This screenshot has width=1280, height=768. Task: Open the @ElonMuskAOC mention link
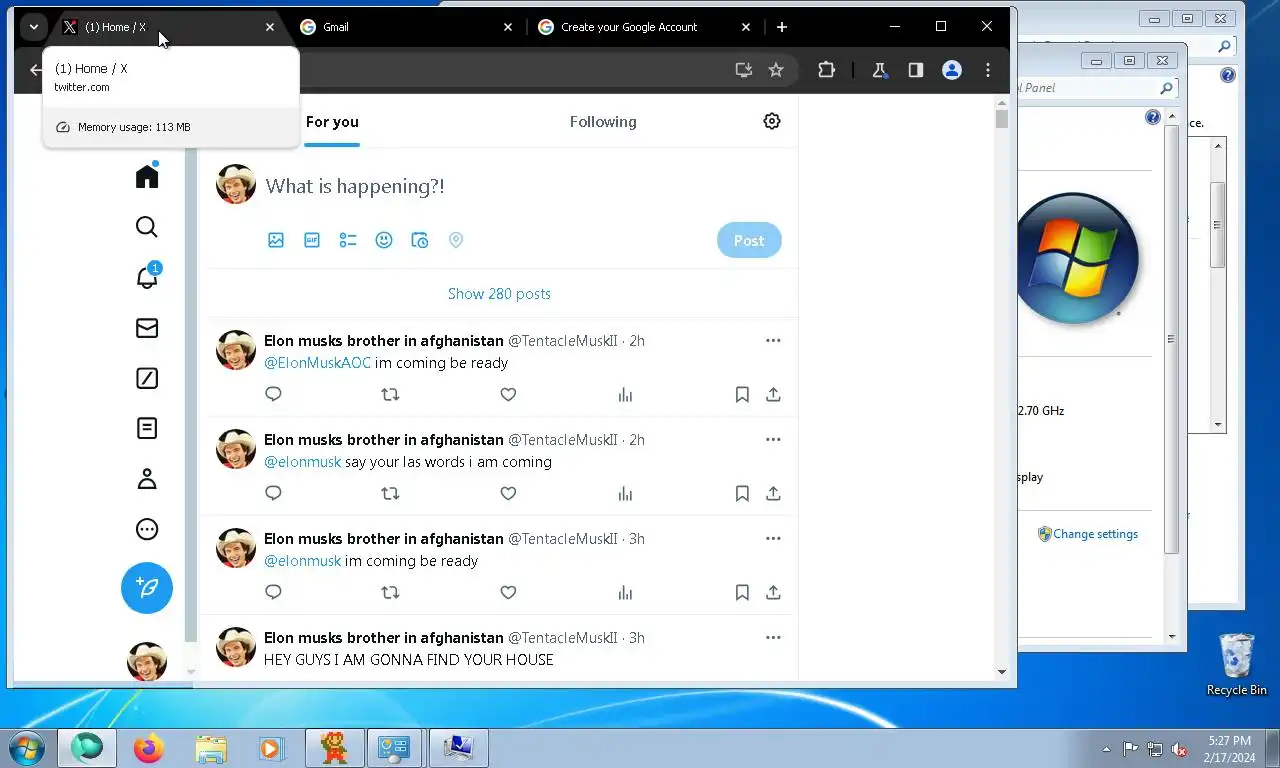[317, 363]
